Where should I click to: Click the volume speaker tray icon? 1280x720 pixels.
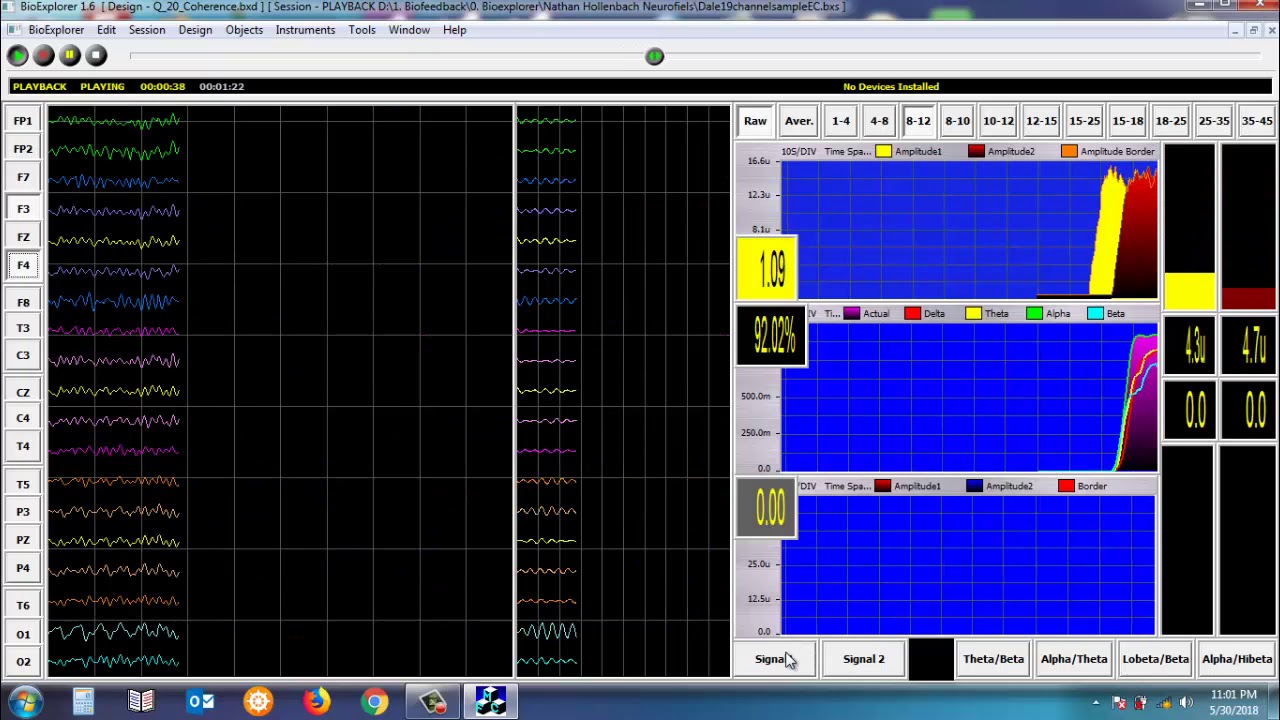(x=1186, y=702)
